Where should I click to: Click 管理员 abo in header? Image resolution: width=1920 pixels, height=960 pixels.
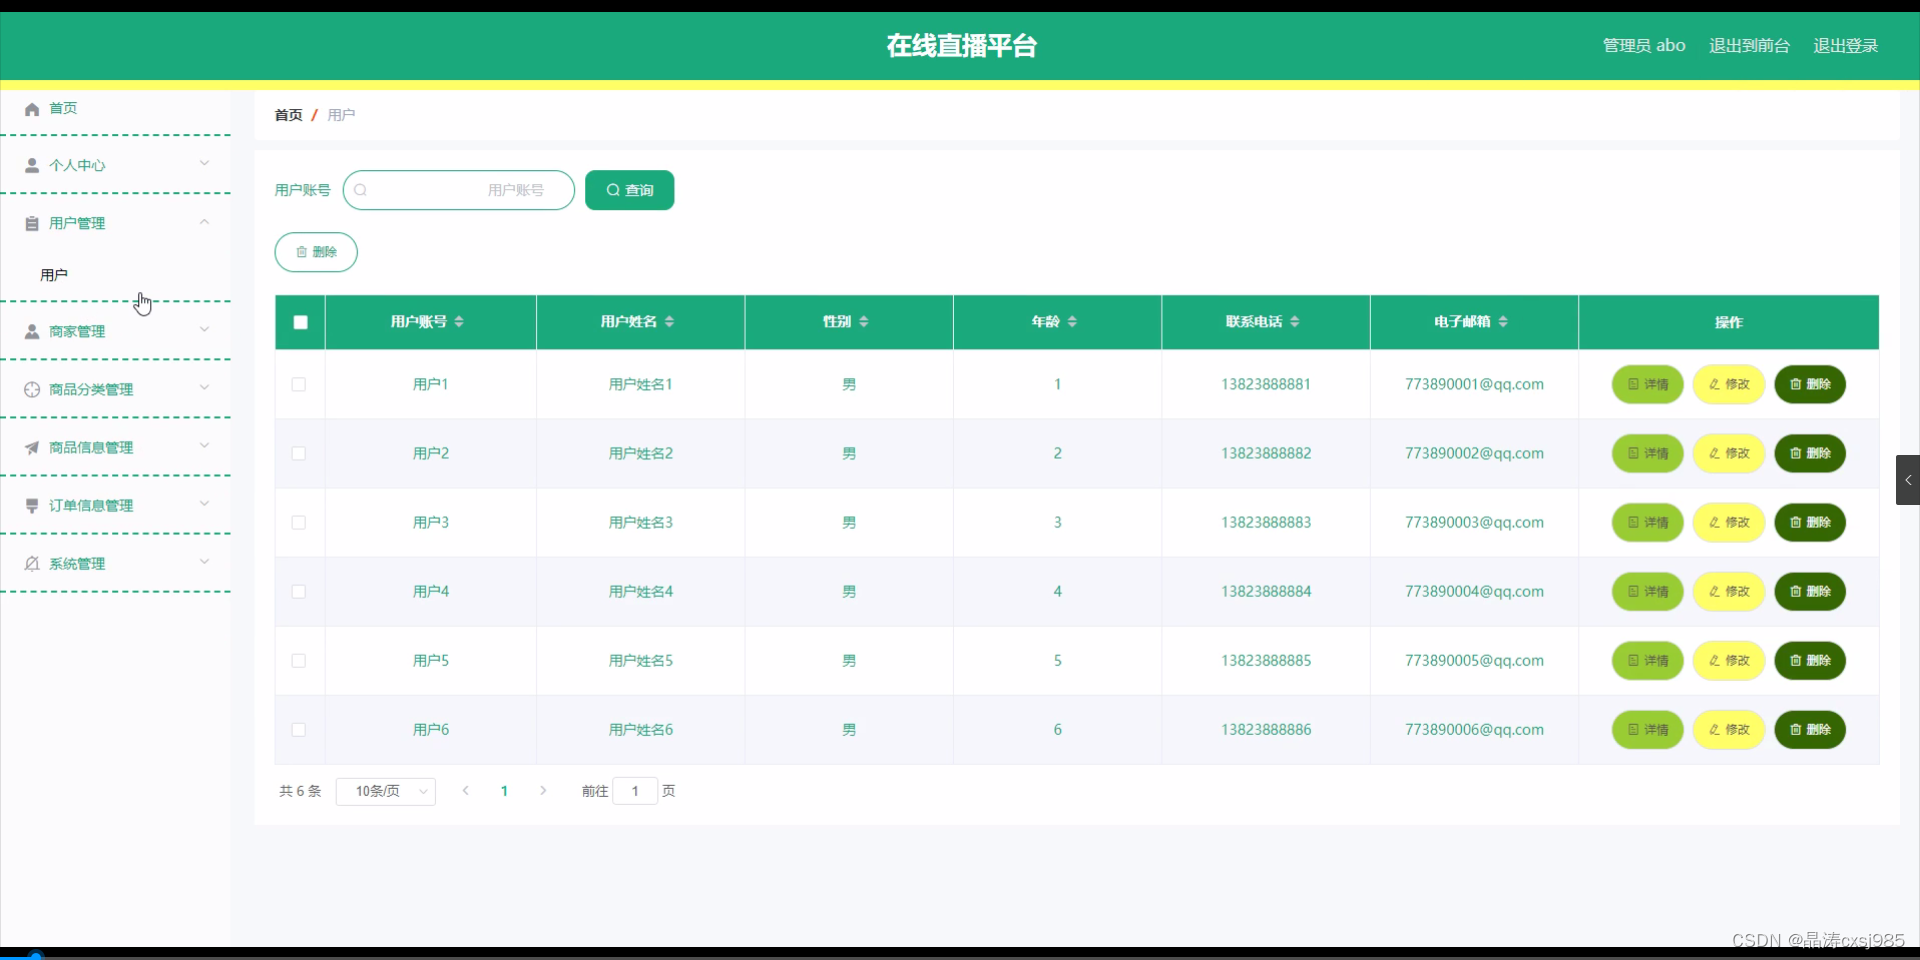click(x=1644, y=46)
